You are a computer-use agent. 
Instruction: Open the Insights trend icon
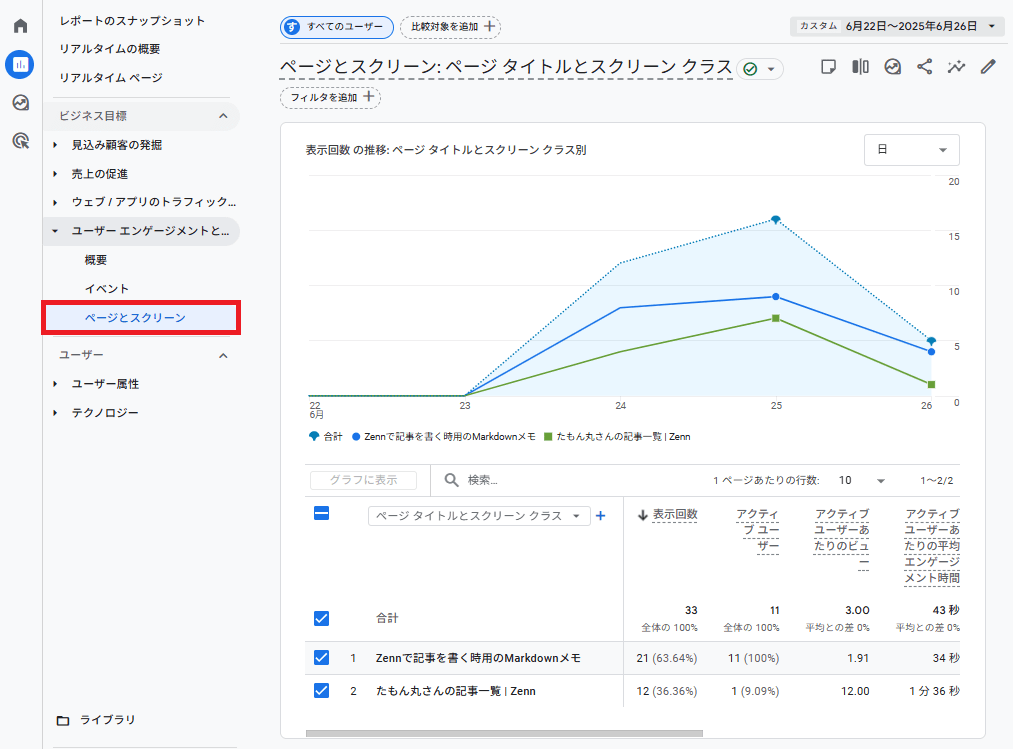[x=893, y=67]
